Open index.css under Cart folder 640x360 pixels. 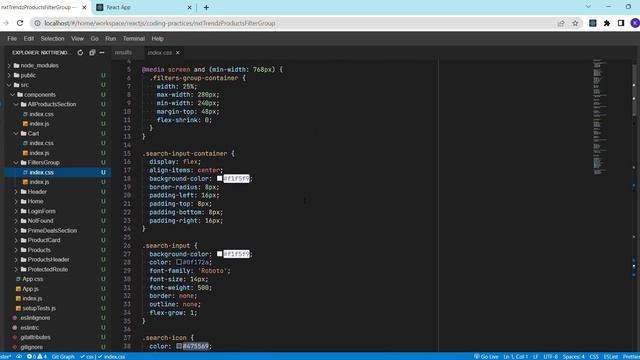point(41,143)
